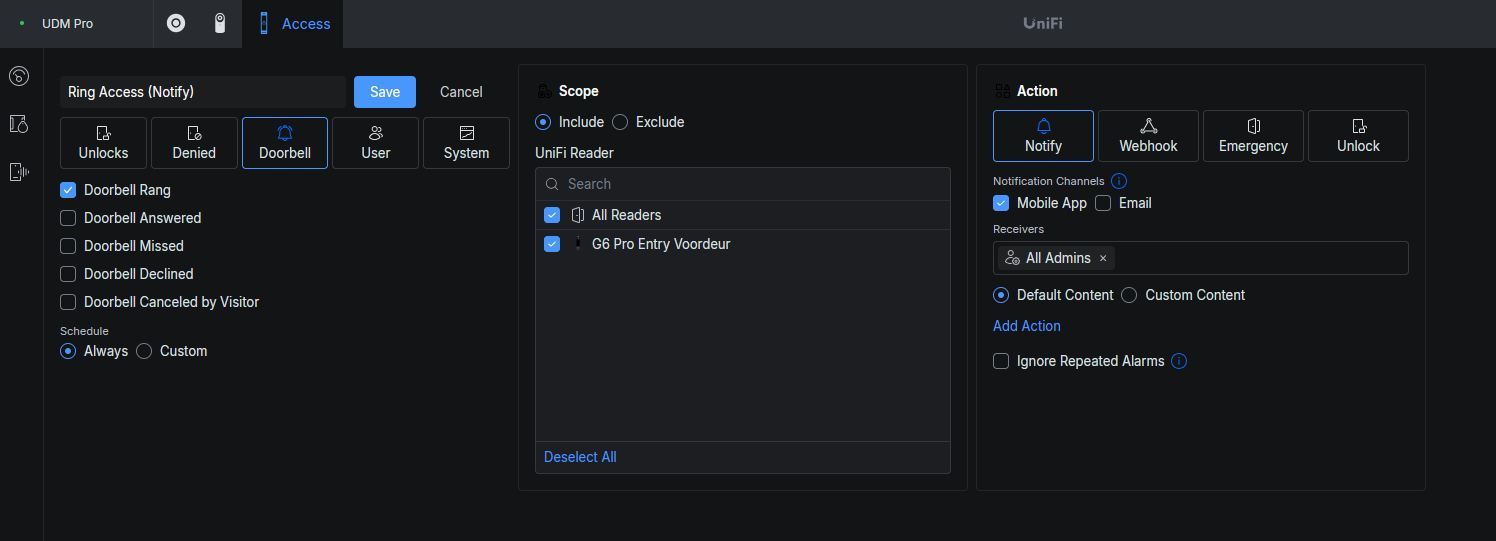
Task: Enable Doorbell Answered event
Action: click(x=68, y=218)
